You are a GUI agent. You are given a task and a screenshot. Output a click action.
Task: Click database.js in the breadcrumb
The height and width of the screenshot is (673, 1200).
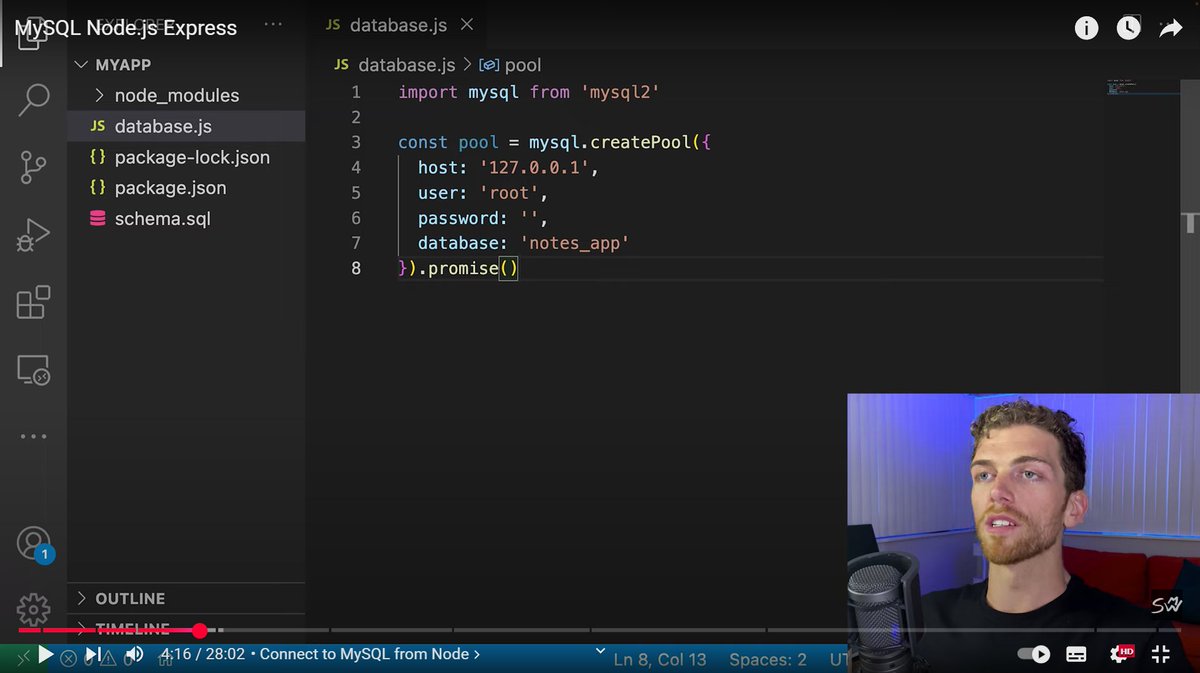pyautogui.click(x=406, y=65)
